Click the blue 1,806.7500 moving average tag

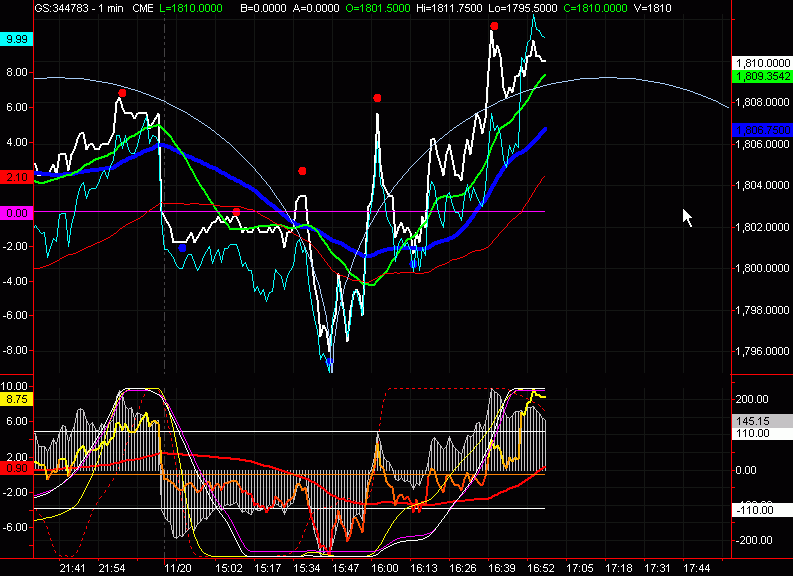click(x=762, y=130)
